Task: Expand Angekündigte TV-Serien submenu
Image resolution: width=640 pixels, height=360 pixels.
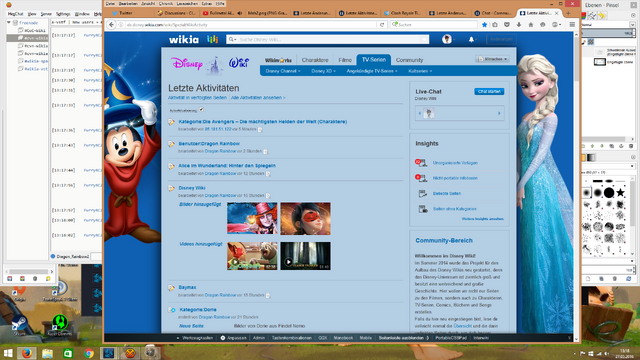Action: 371,71
